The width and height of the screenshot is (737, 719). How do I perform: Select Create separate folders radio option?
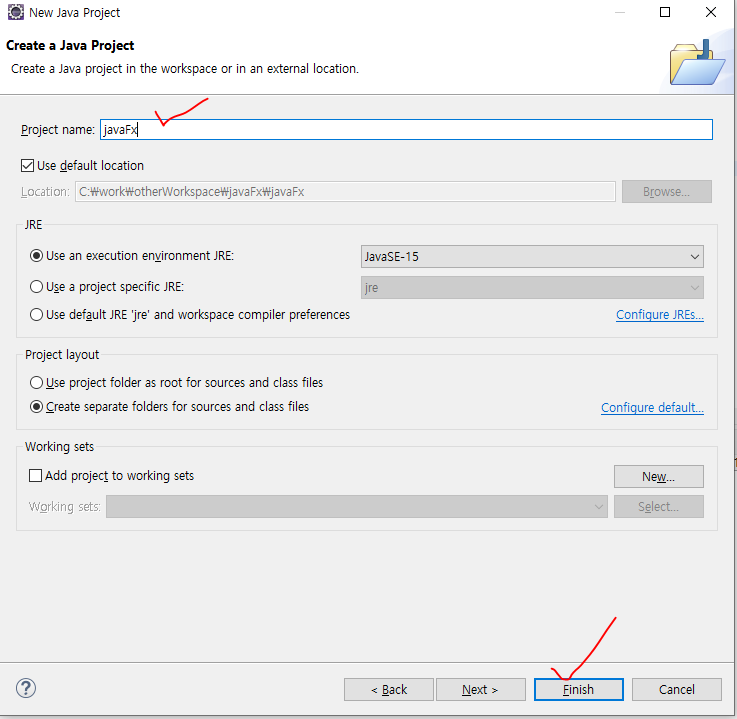coord(36,406)
